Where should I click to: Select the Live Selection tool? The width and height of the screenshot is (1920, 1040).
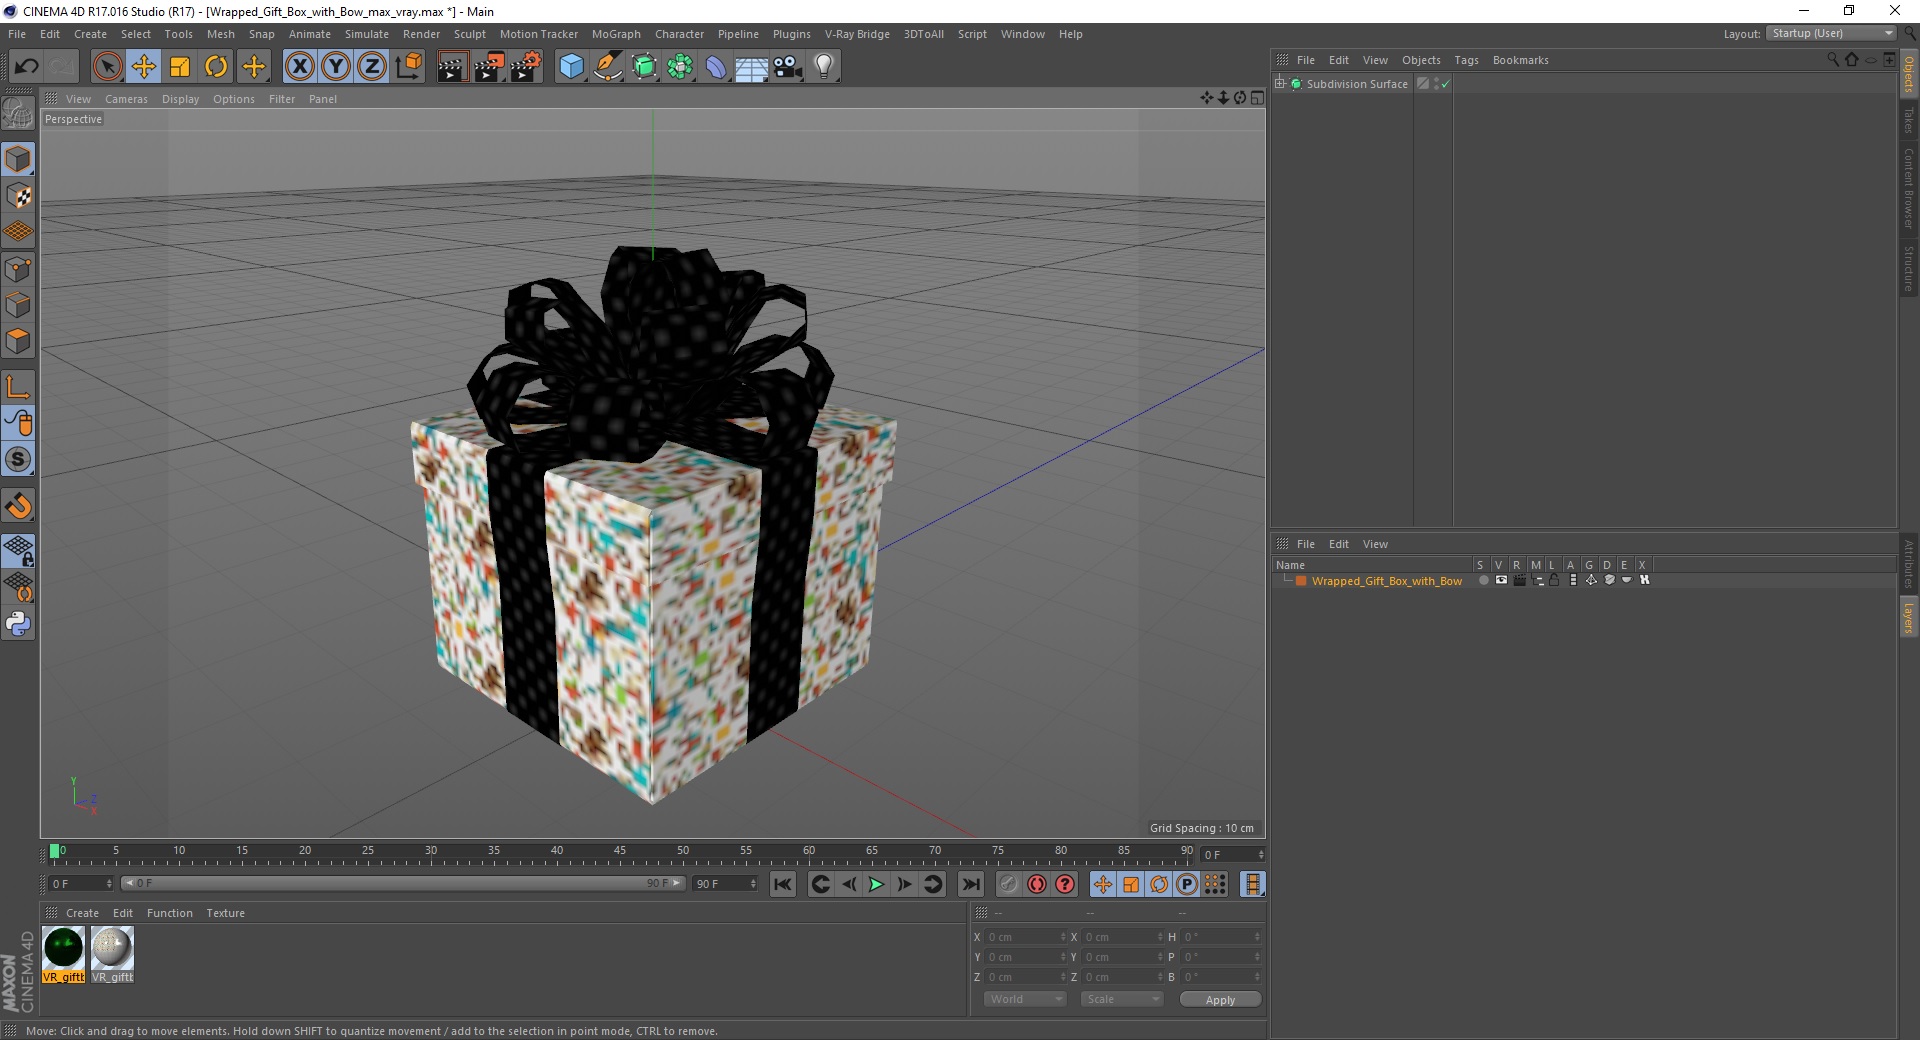pos(107,67)
